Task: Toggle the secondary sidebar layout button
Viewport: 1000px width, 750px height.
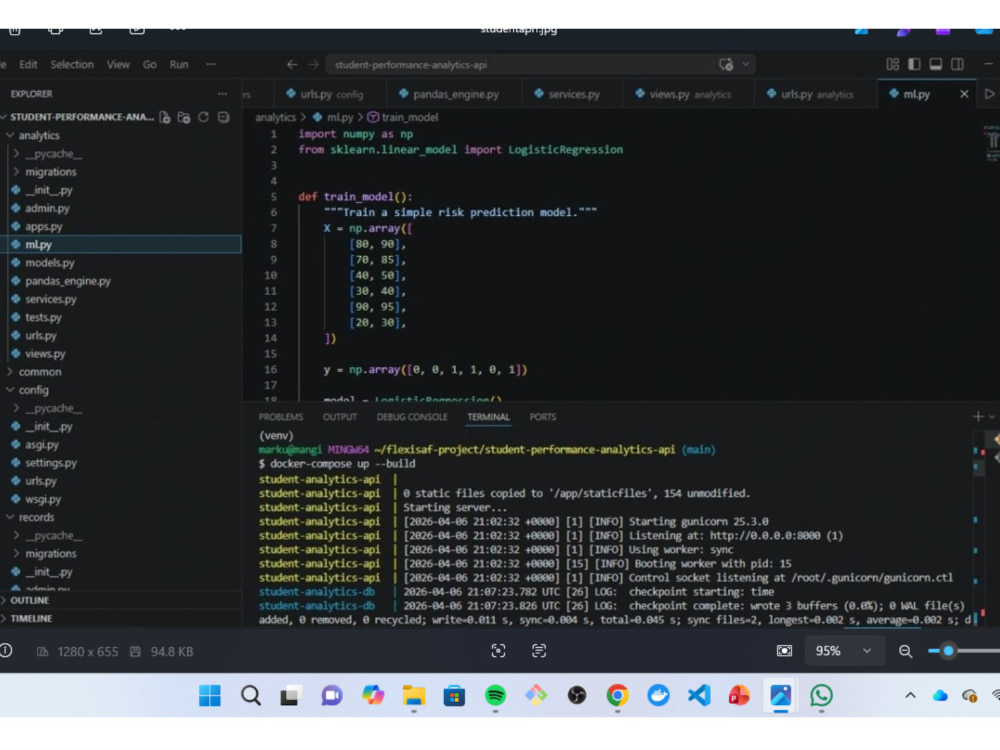Action: (x=957, y=64)
